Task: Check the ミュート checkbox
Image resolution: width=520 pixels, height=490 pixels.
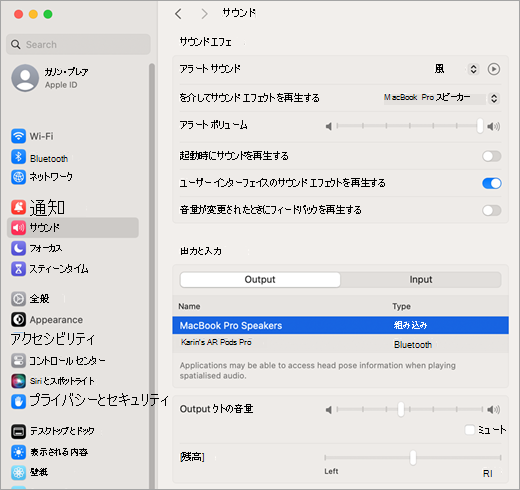Action: tap(470, 430)
